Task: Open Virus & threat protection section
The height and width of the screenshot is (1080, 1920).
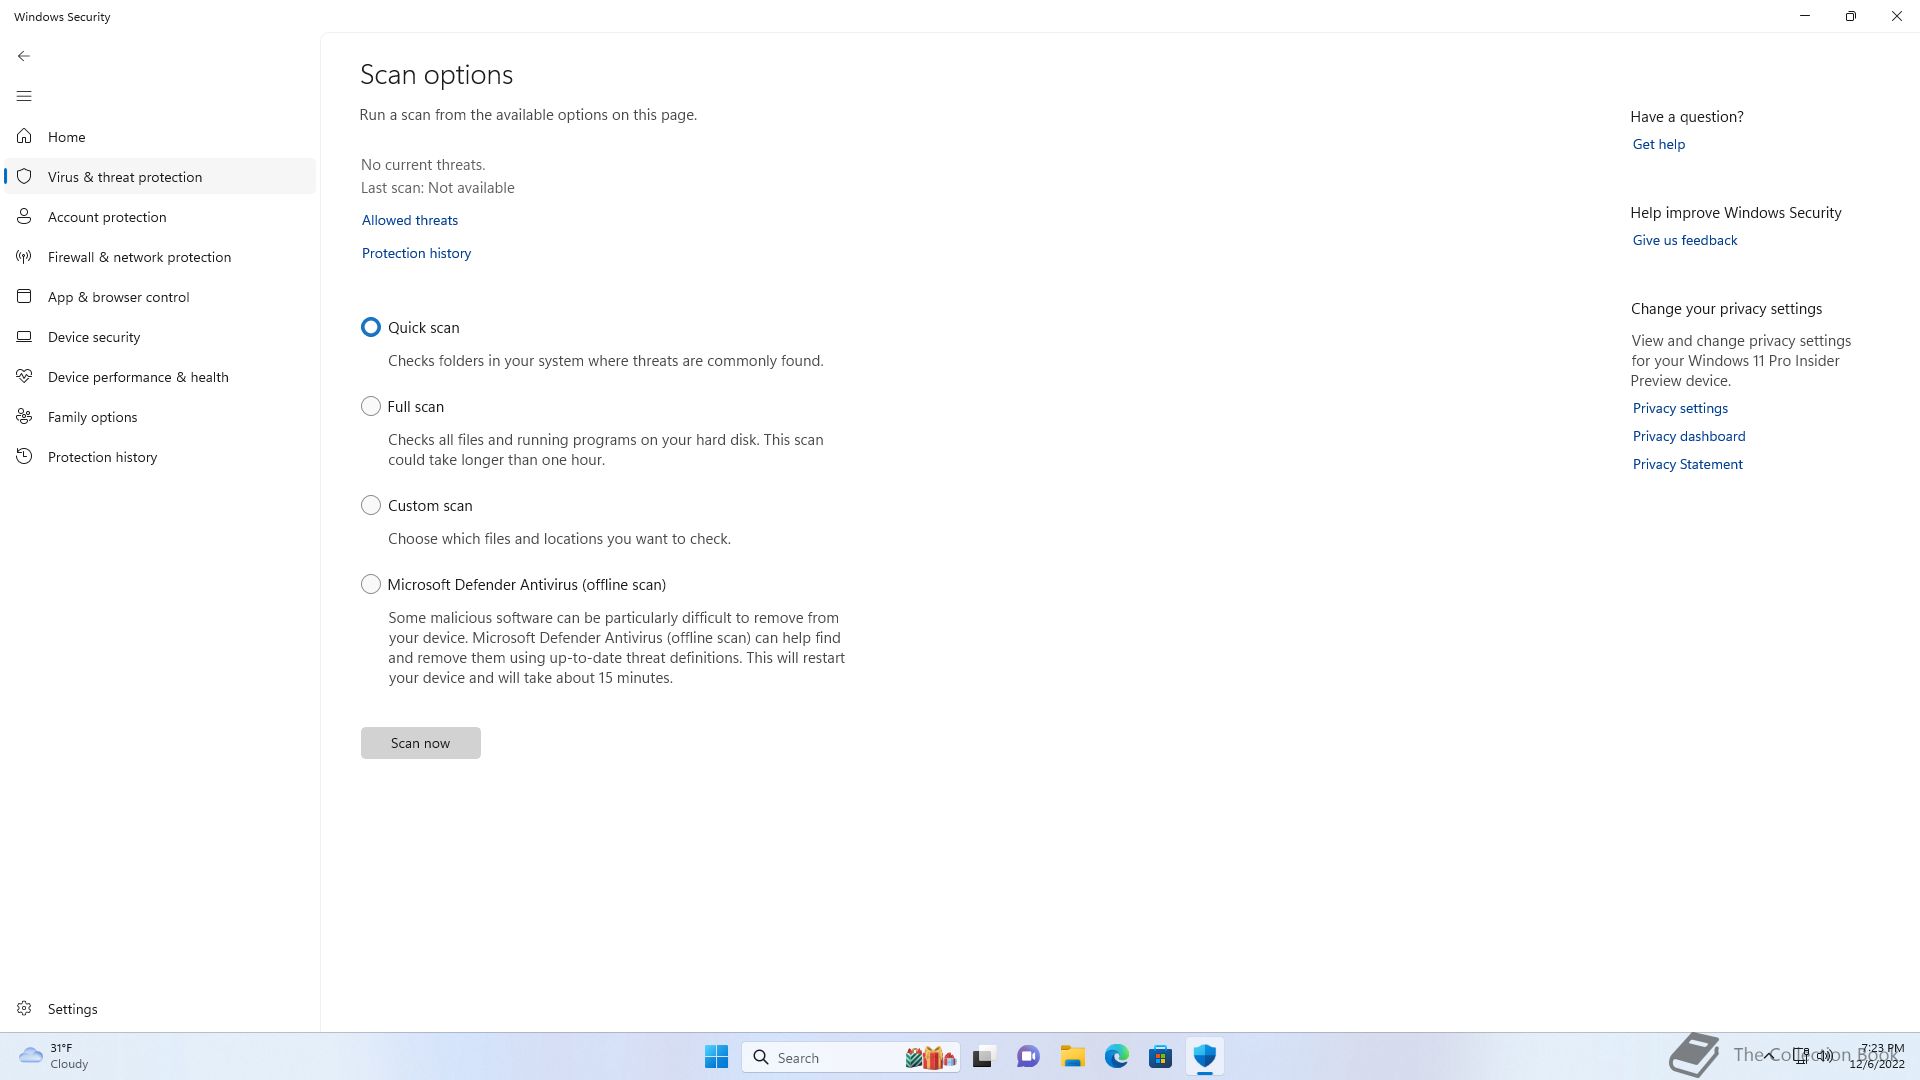Action: pyautogui.click(x=160, y=176)
